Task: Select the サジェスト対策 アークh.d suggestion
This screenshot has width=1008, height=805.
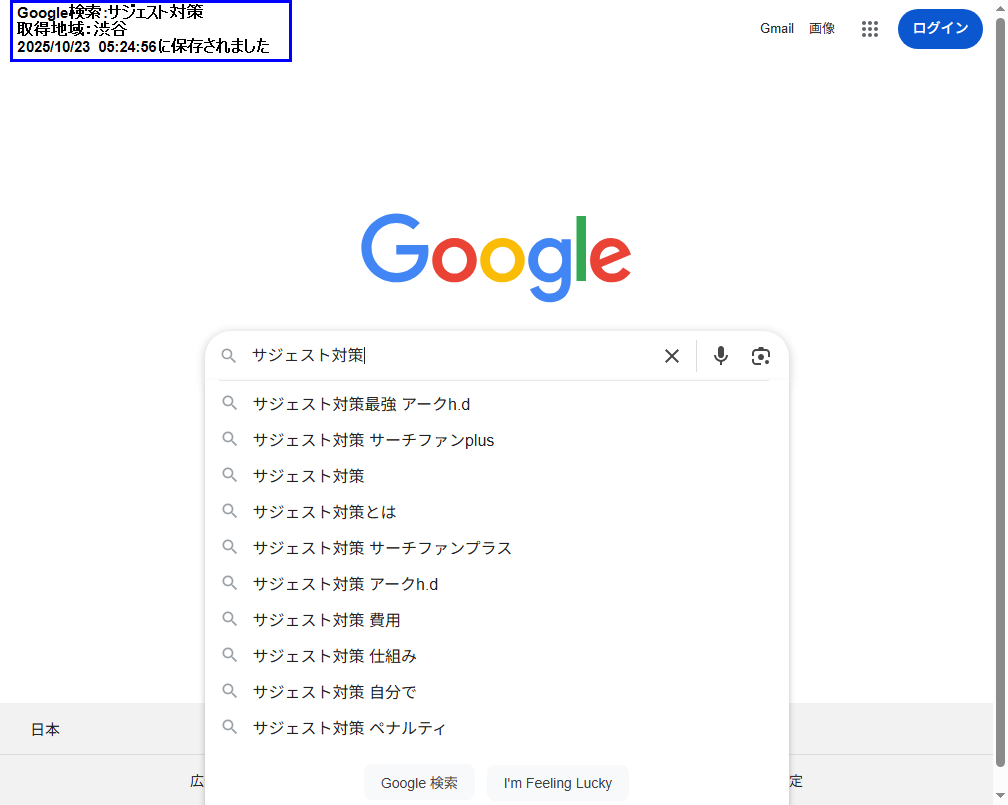Action: pyautogui.click(x=345, y=584)
